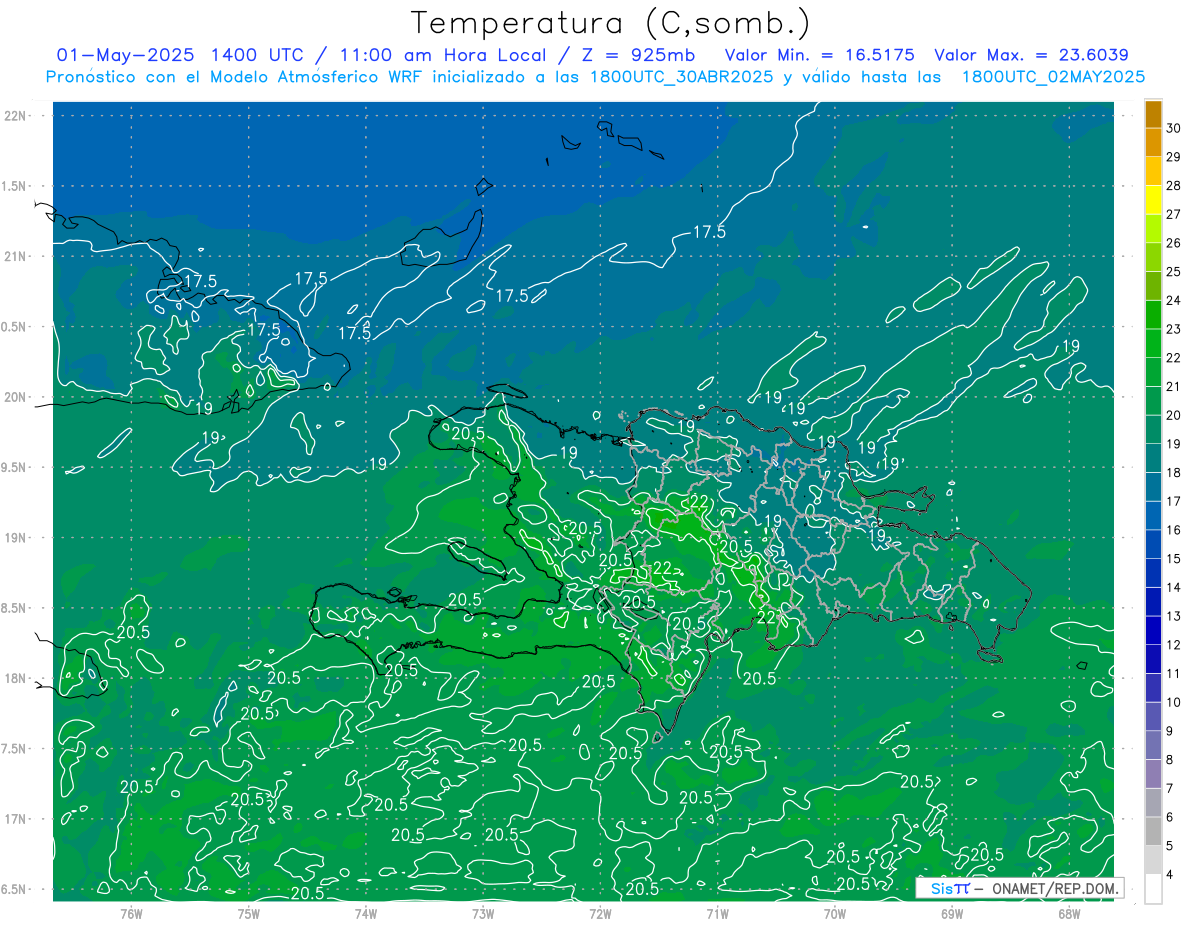The width and height of the screenshot is (1200, 927).
Task: Click blue swatch between 15 and 16
Action: pyautogui.click(x=1153, y=544)
